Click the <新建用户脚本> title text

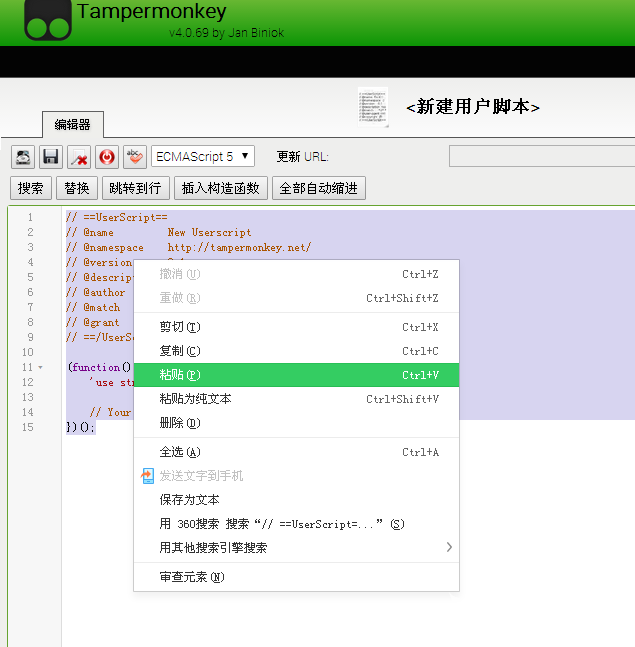(473, 107)
